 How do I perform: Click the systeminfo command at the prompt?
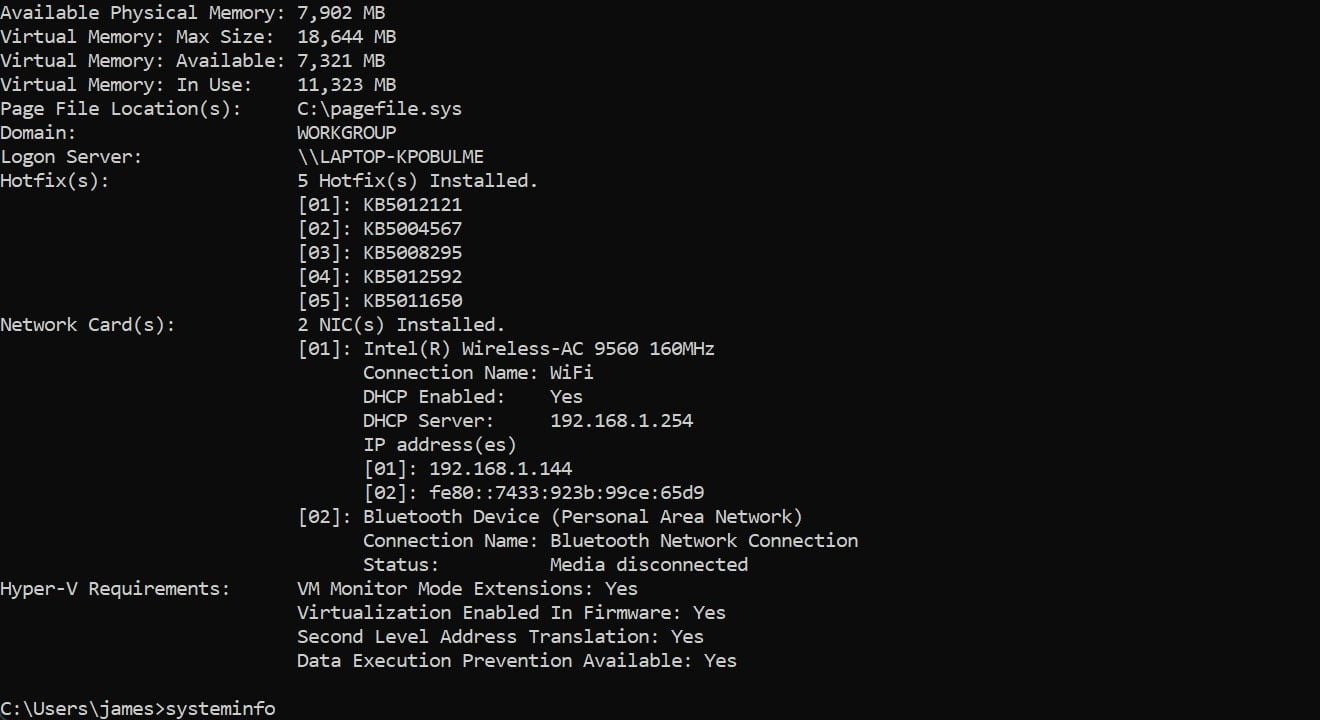pyautogui.click(x=219, y=709)
